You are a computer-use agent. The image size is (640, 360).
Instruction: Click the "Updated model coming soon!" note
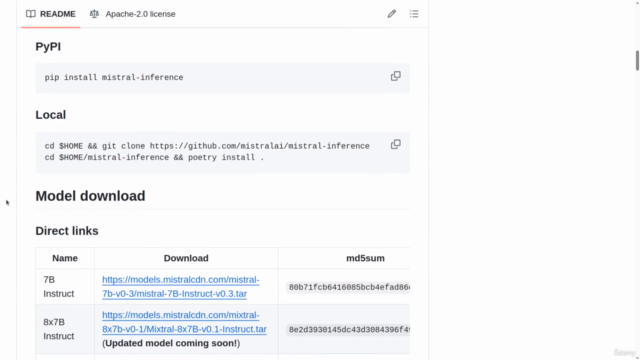click(x=171, y=343)
